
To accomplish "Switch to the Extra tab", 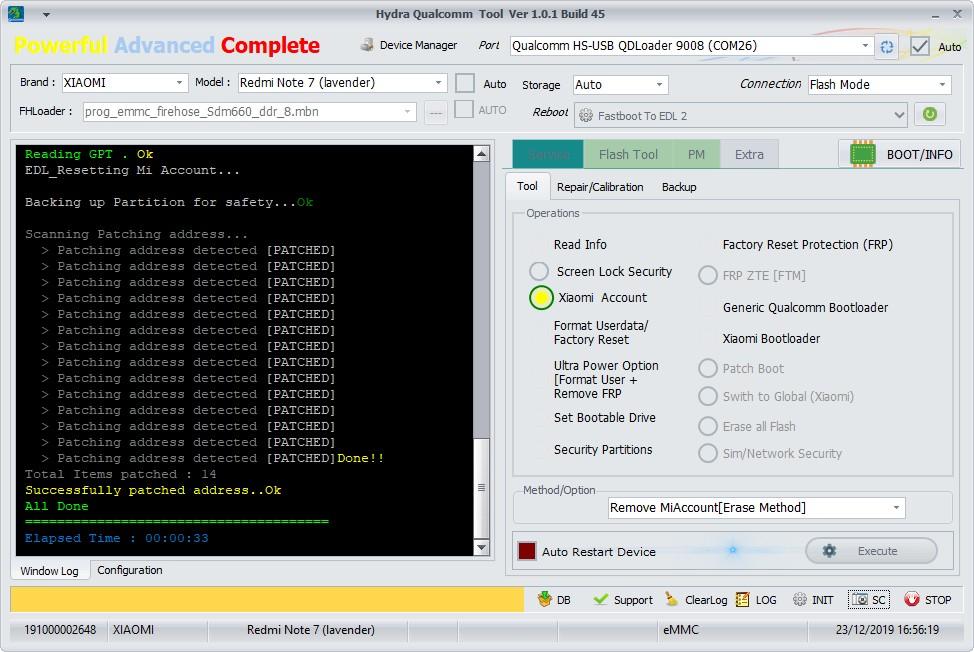I will click(x=749, y=155).
